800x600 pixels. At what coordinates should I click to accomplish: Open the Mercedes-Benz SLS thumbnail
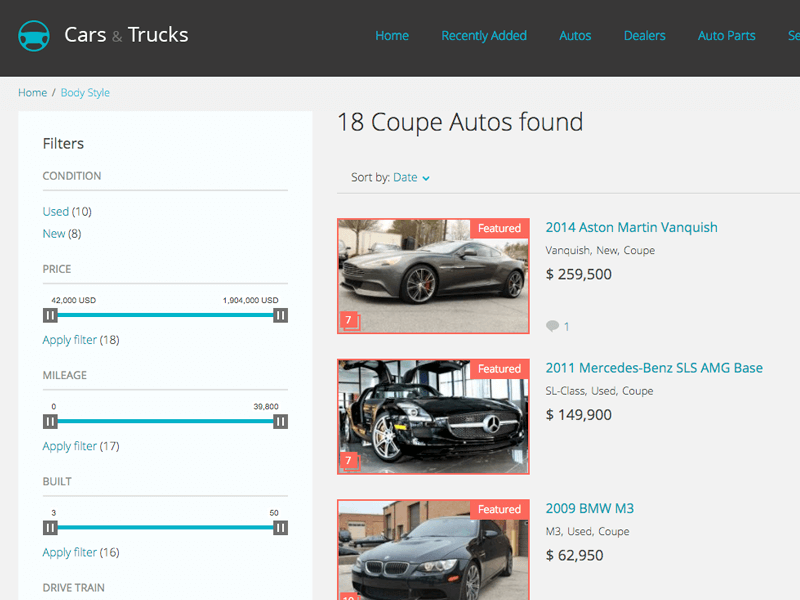click(x=433, y=416)
